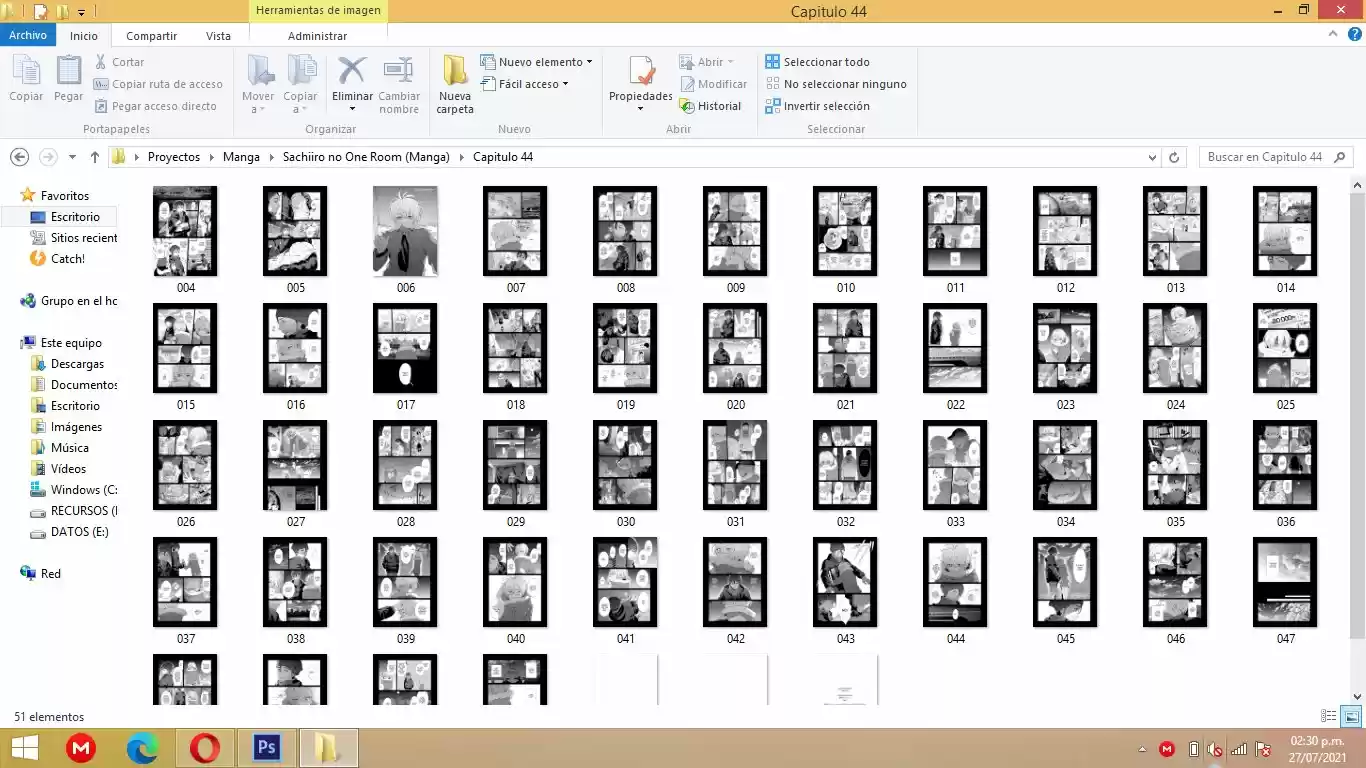This screenshot has width=1366, height=768.
Task: Open the ribbon help question mark
Action: click(x=1355, y=34)
